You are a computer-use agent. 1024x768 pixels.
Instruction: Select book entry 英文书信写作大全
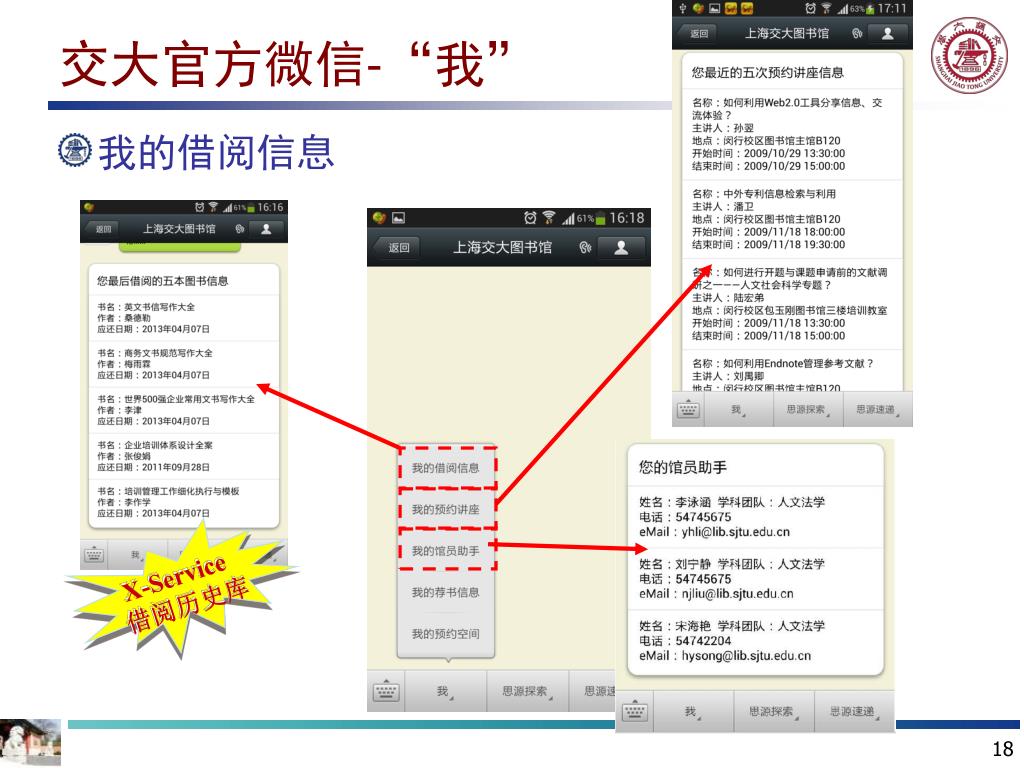click(x=184, y=318)
